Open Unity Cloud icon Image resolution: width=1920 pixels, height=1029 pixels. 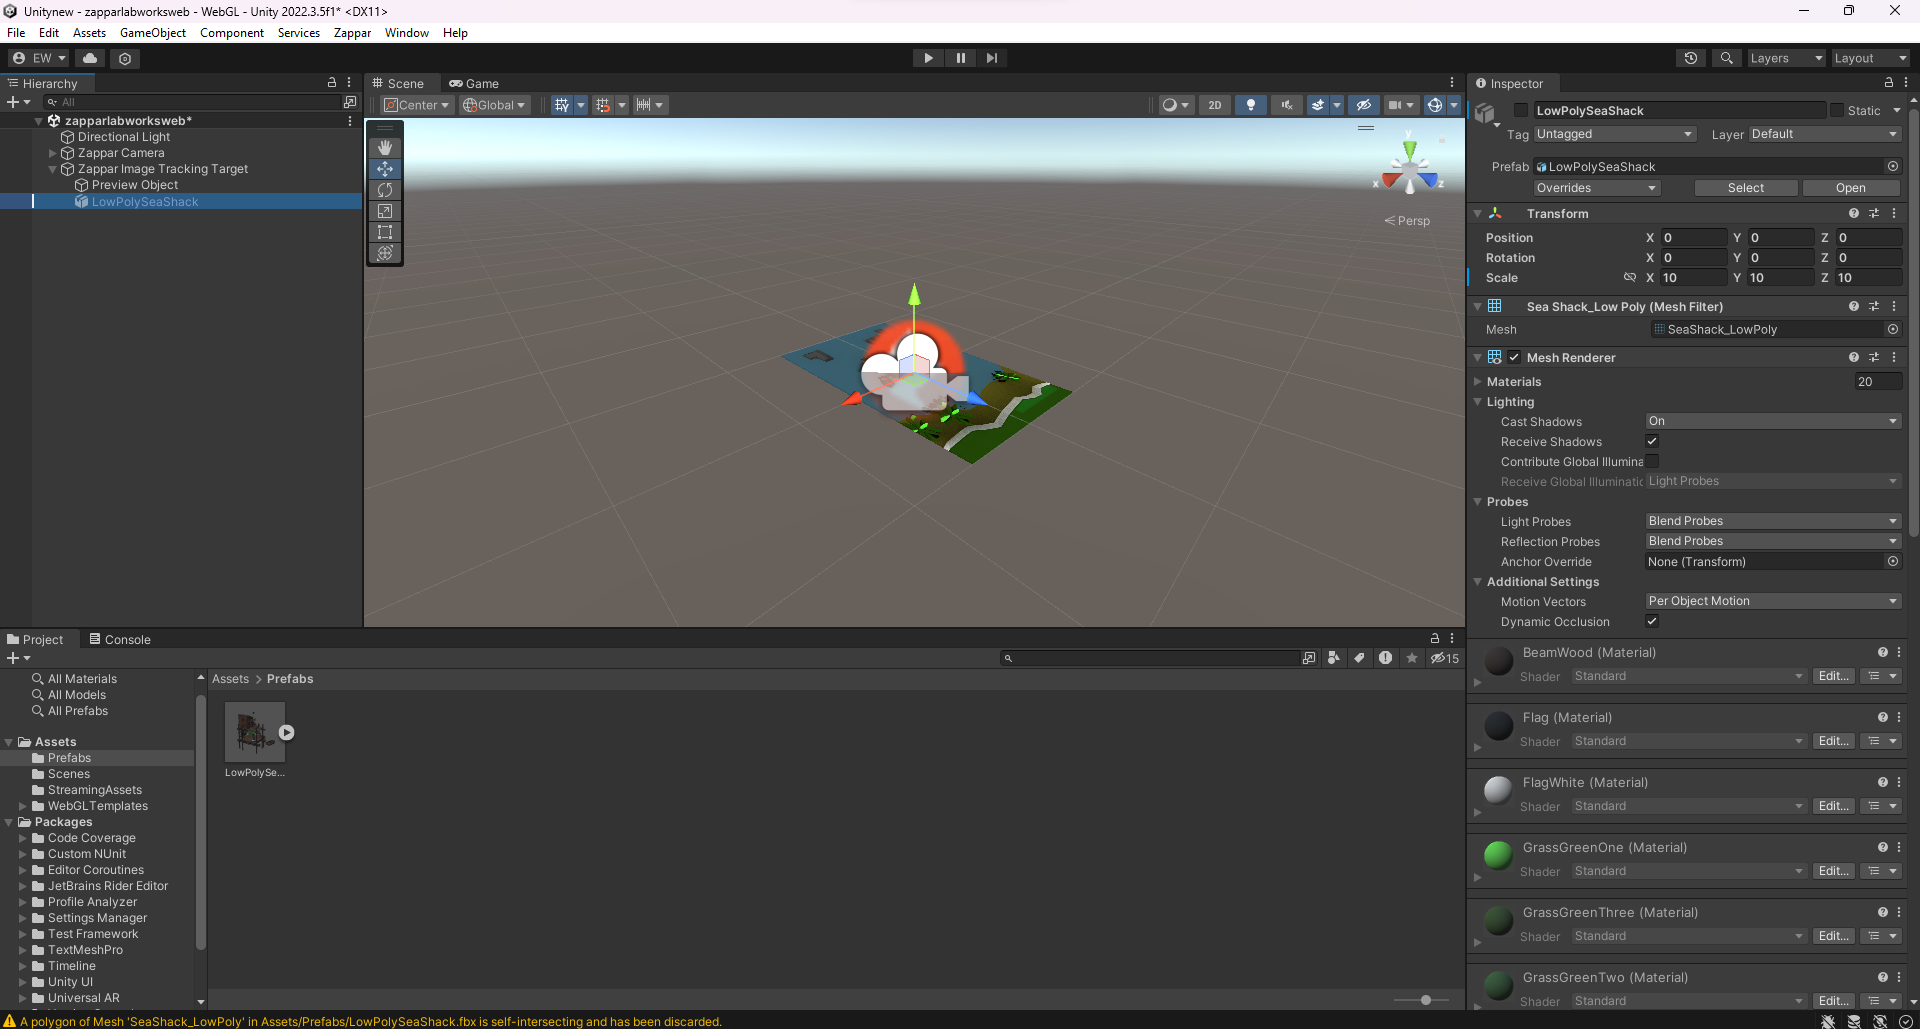[90, 58]
